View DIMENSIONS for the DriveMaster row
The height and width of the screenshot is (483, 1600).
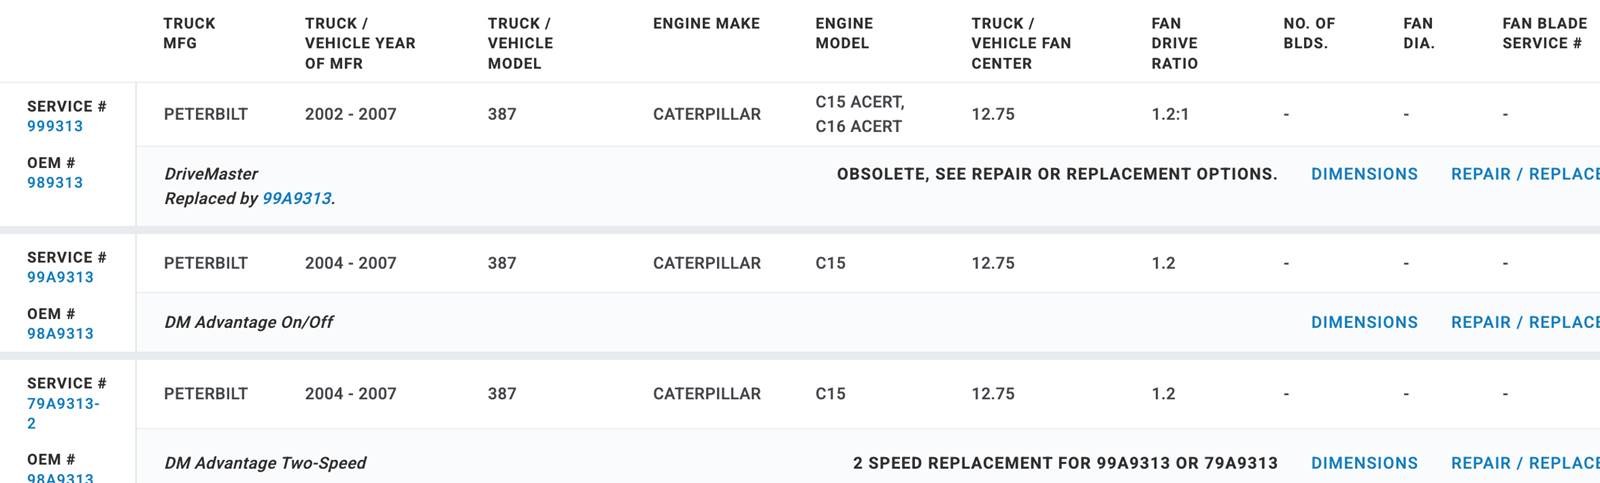[x=1364, y=174]
